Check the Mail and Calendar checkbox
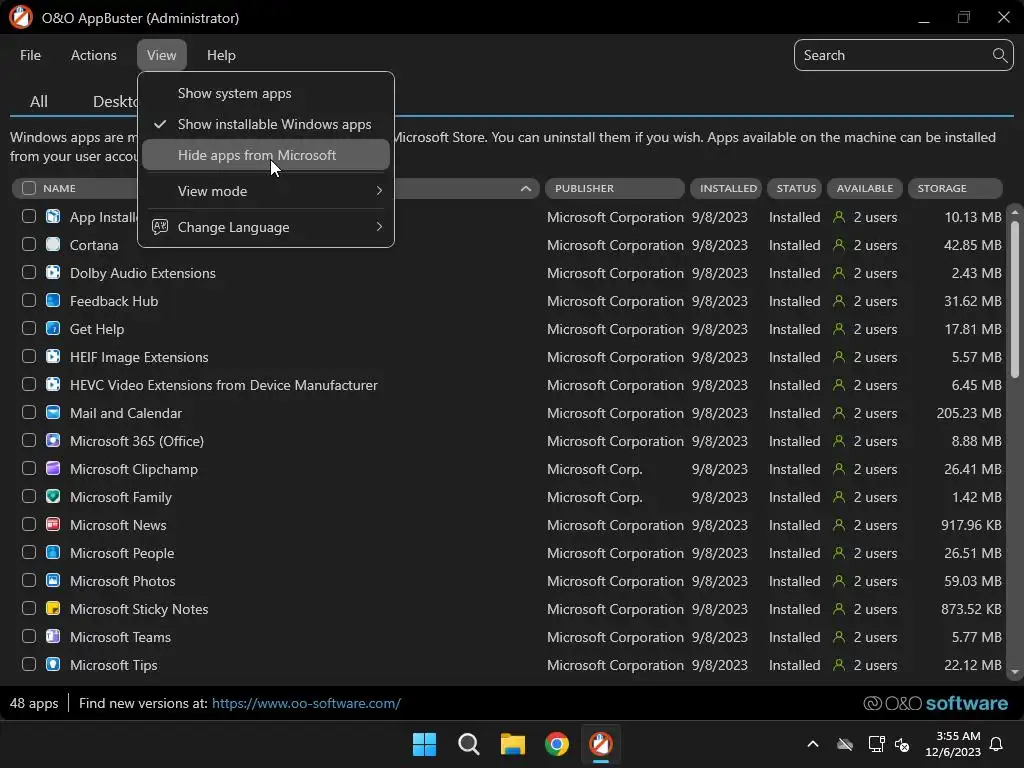Screen dimensions: 1024x768 point(29,412)
